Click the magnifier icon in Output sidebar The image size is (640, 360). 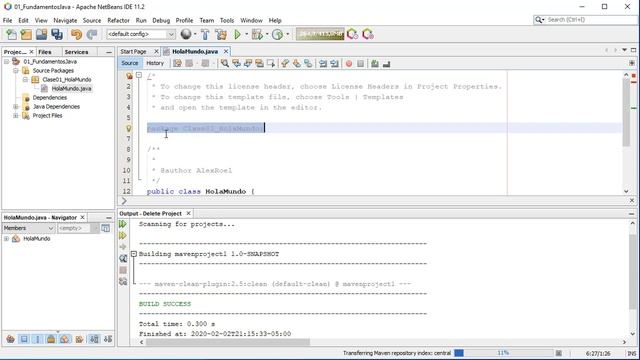[x=123, y=258]
